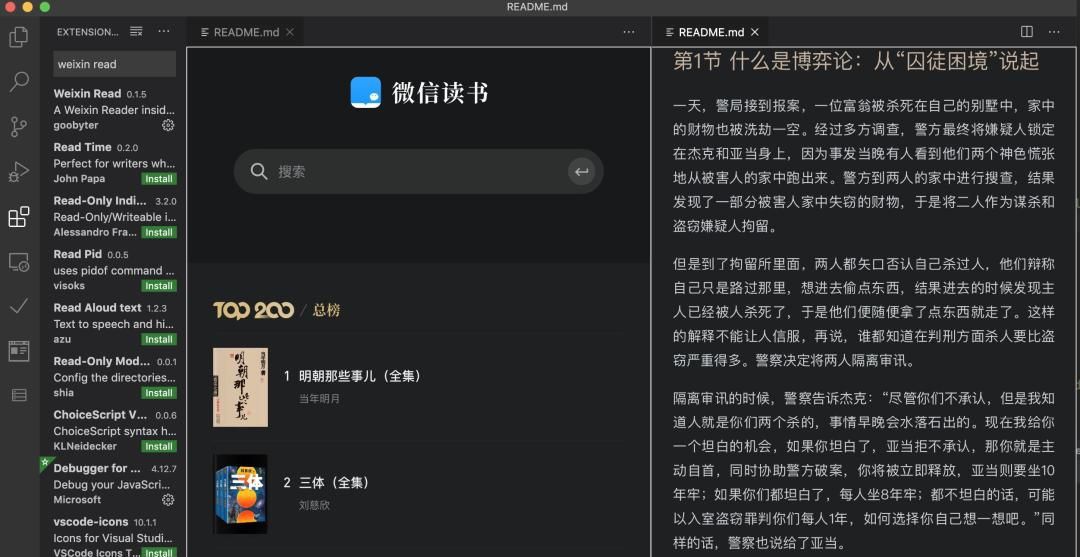This screenshot has width=1080, height=557.
Task: Open the Explorer view in activity bar
Action: point(19,36)
